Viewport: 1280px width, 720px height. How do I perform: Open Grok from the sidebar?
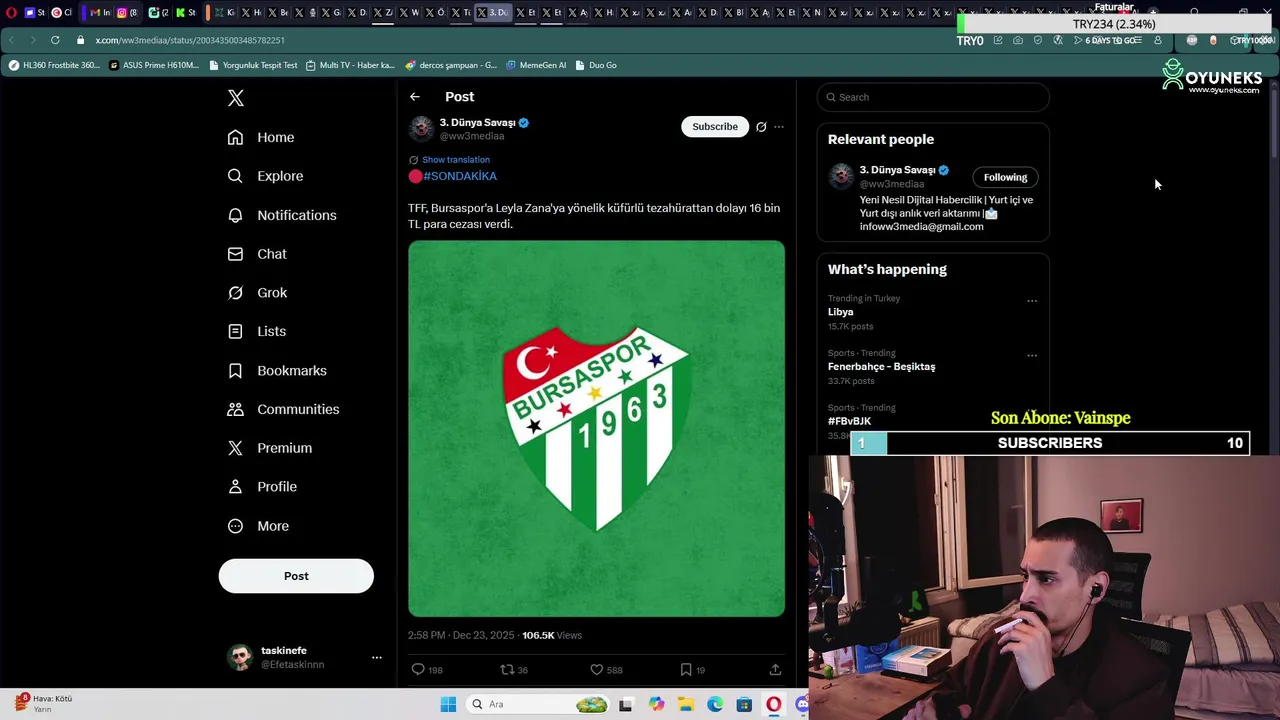(257, 293)
